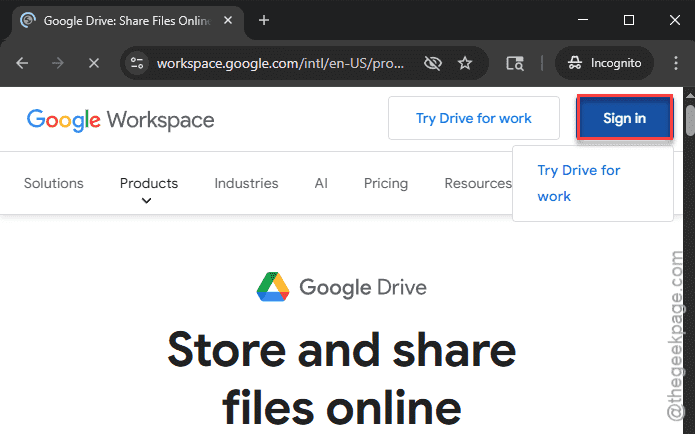Open site information icon in address bar

coord(137,63)
